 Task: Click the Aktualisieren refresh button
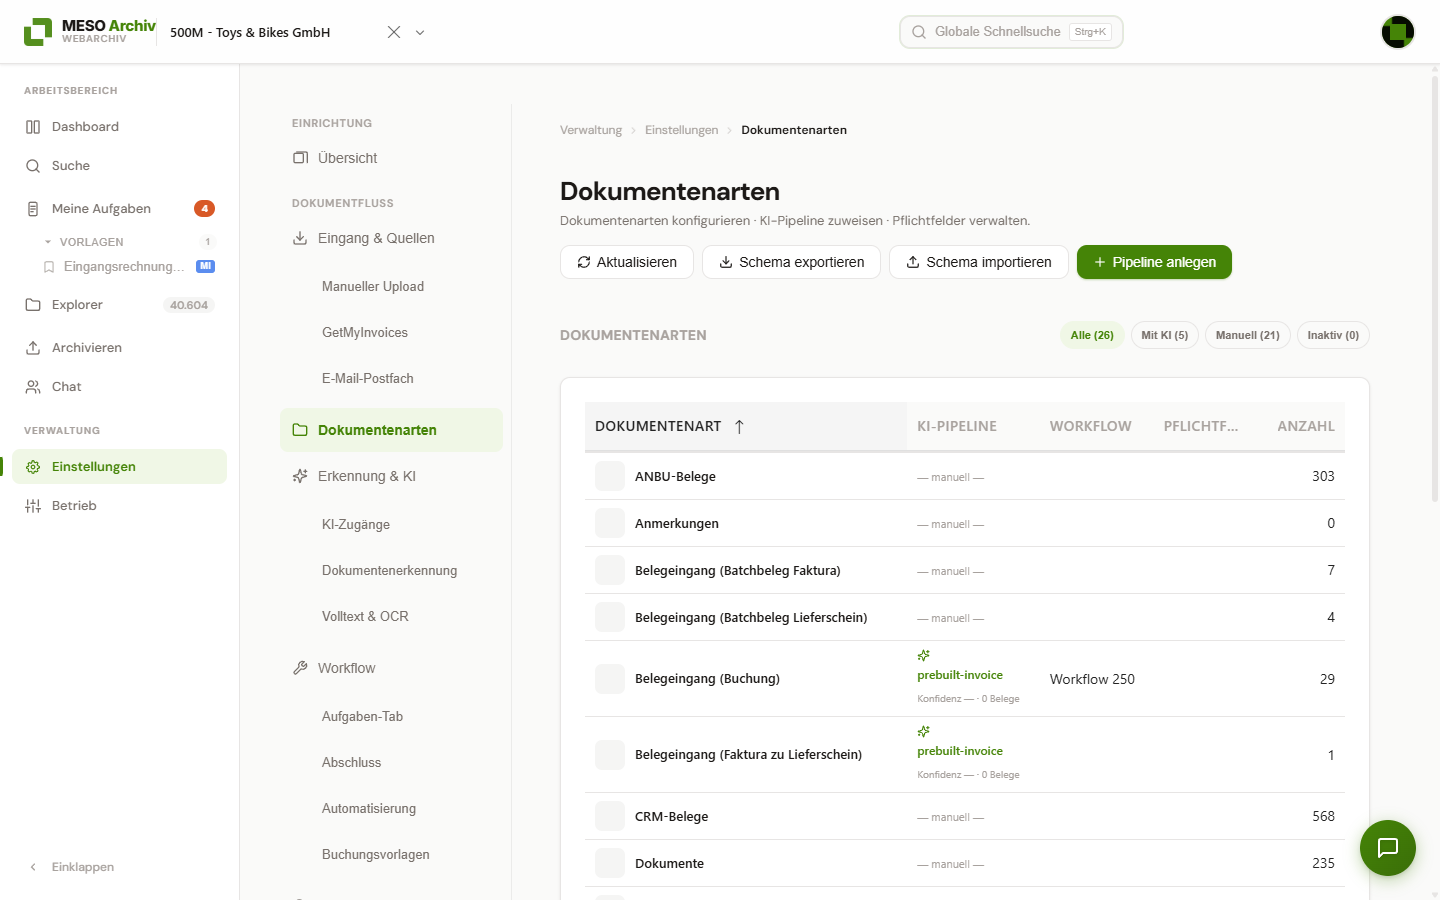(x=627, y=262)
